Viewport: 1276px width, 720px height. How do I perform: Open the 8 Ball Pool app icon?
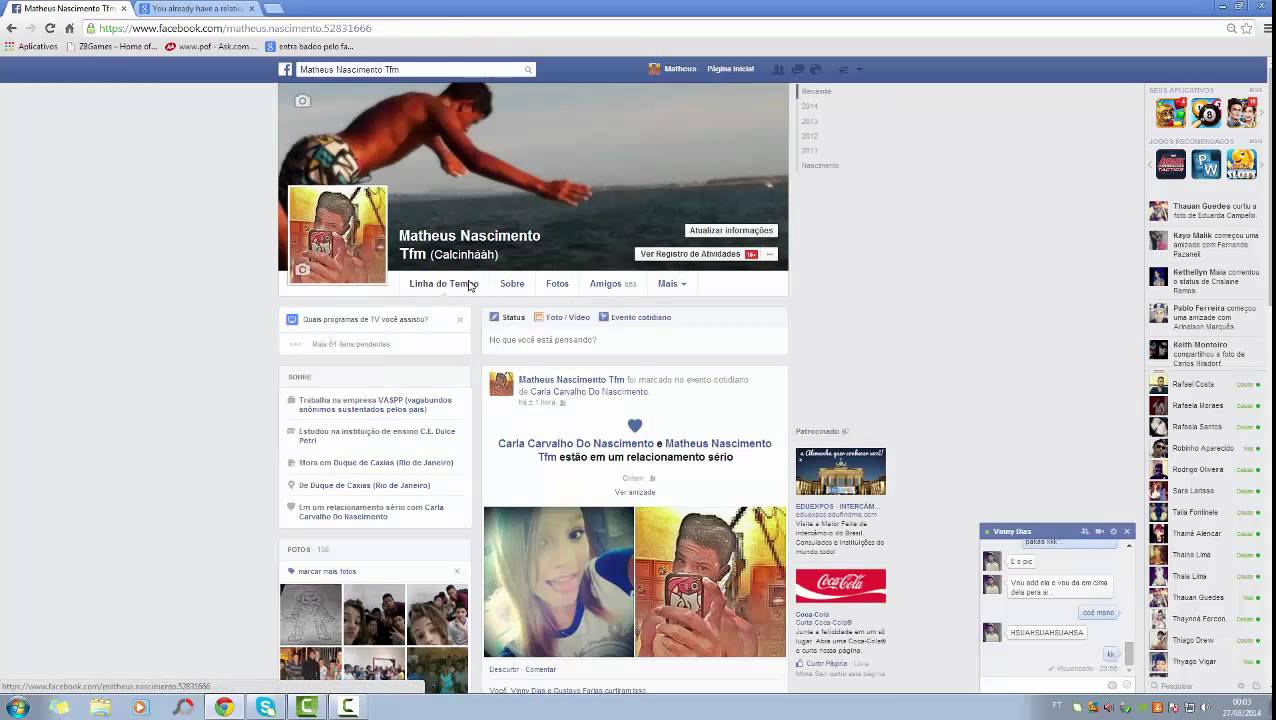pos(1206,113)
